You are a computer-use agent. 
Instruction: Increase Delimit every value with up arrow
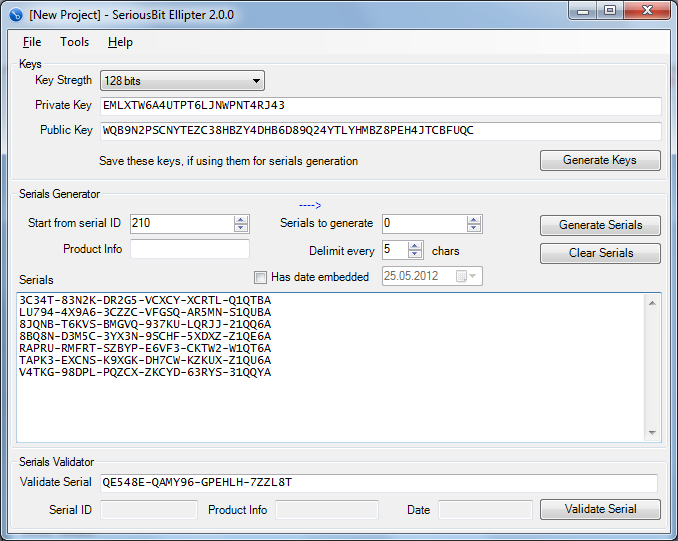point(415,246)
